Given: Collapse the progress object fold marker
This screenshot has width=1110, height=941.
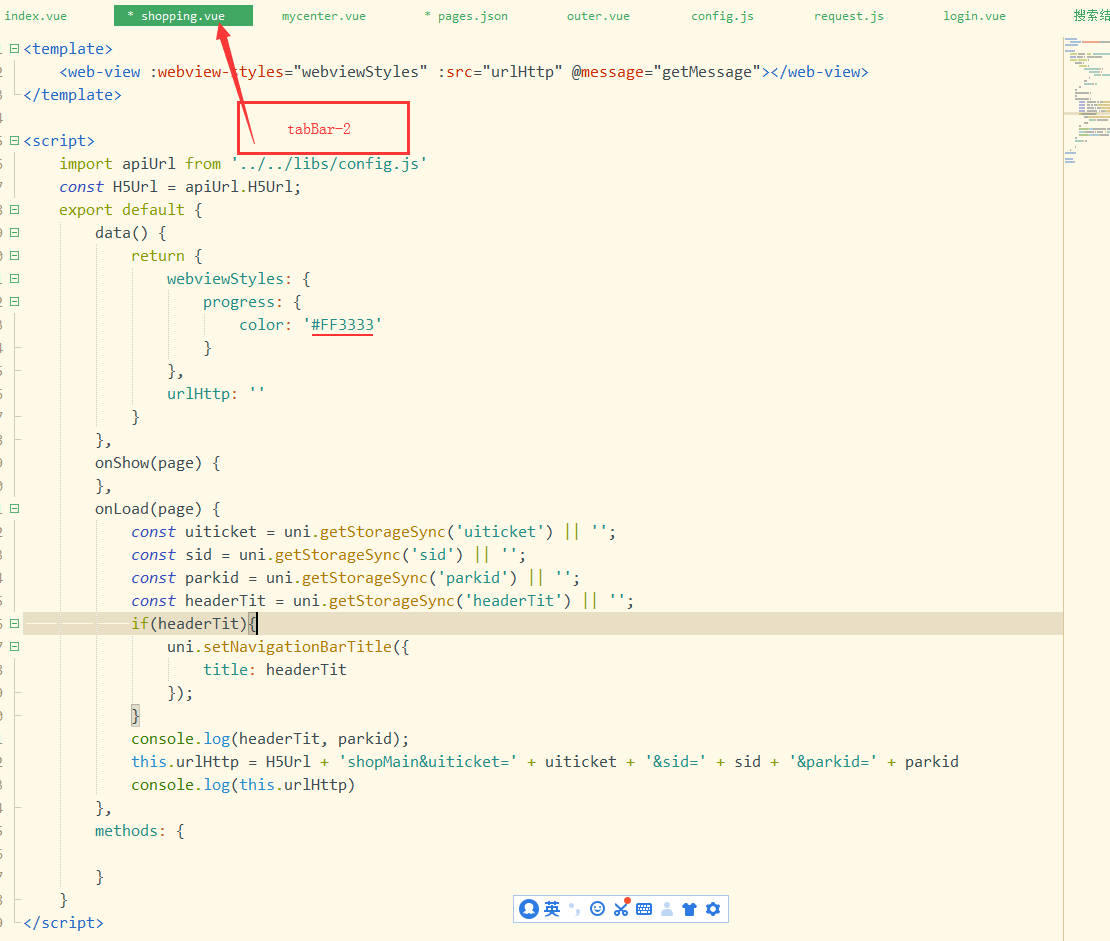Looking at the screenshot, I should click(x=14, y=302).
